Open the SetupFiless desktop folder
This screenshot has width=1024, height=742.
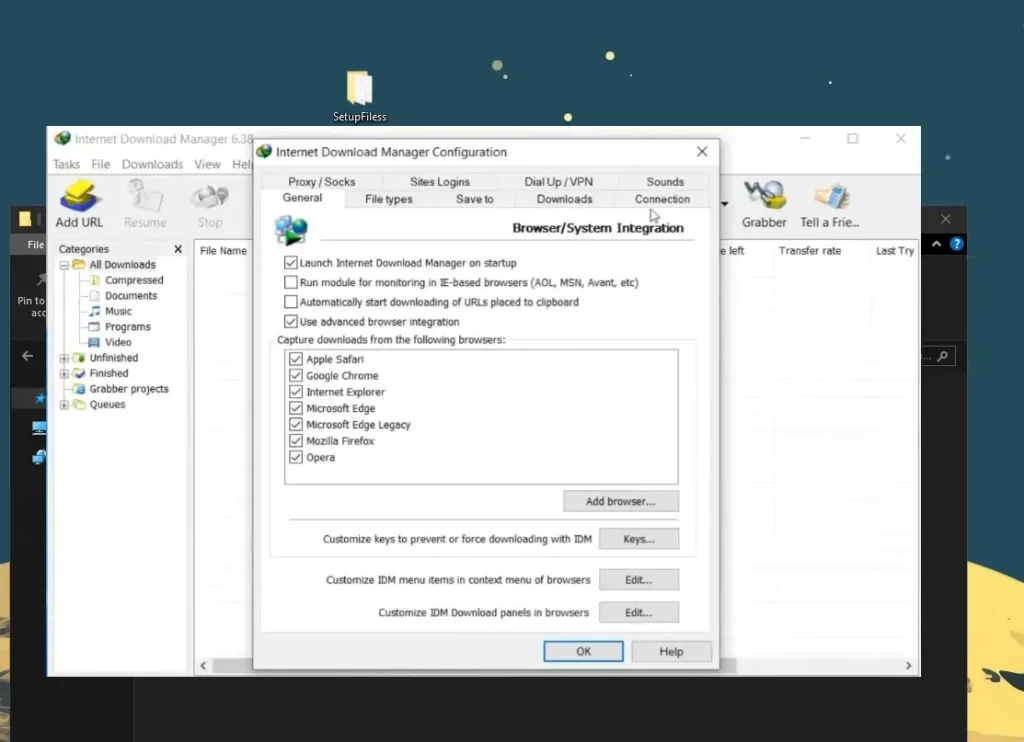[359, 96]
